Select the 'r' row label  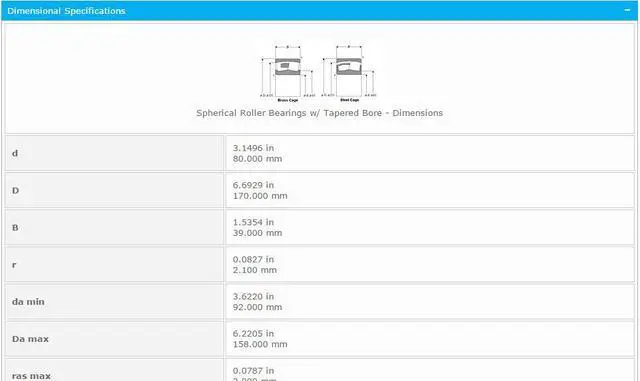(x=14, y=265)
